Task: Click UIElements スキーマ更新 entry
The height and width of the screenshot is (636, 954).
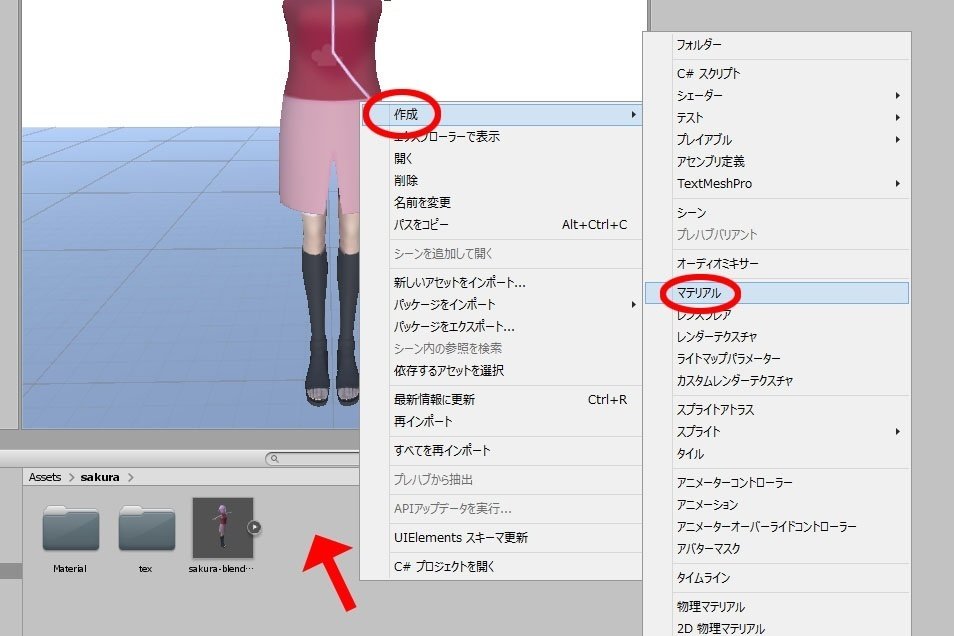Action: (501, 537)
